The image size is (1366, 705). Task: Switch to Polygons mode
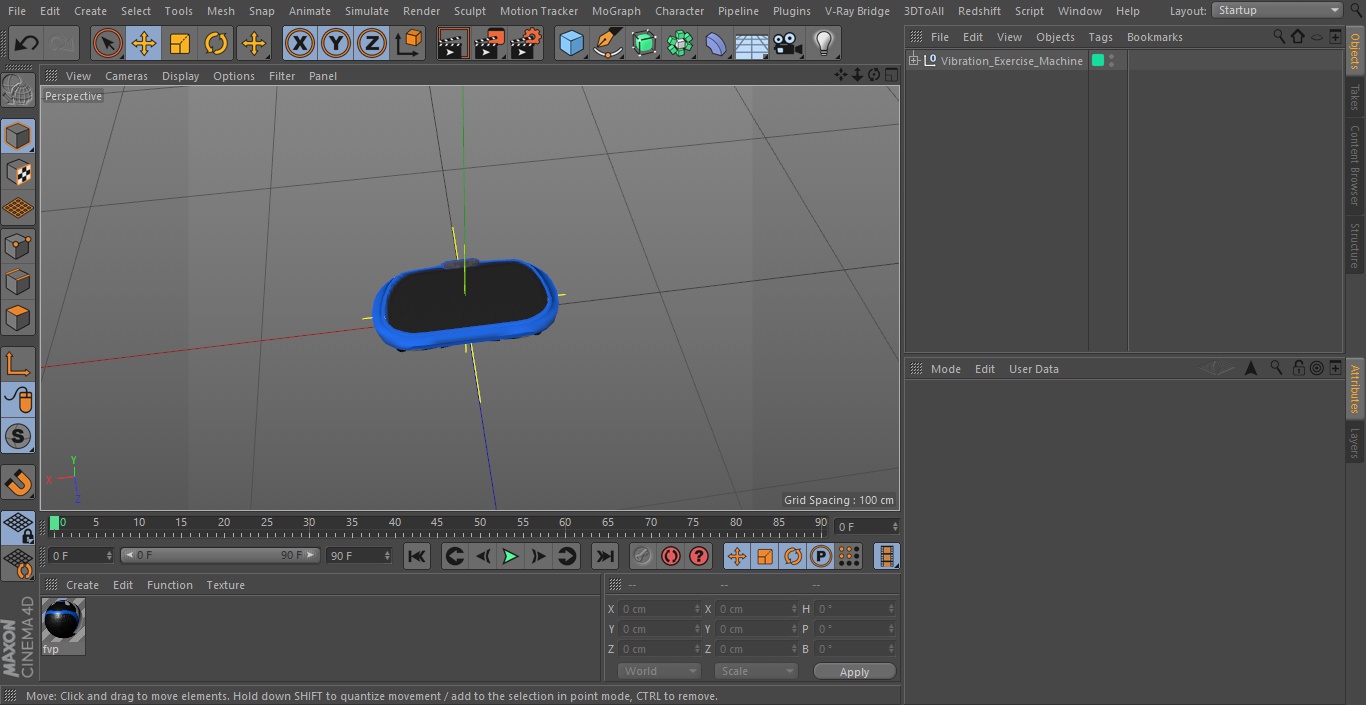[x=18, y=317]
